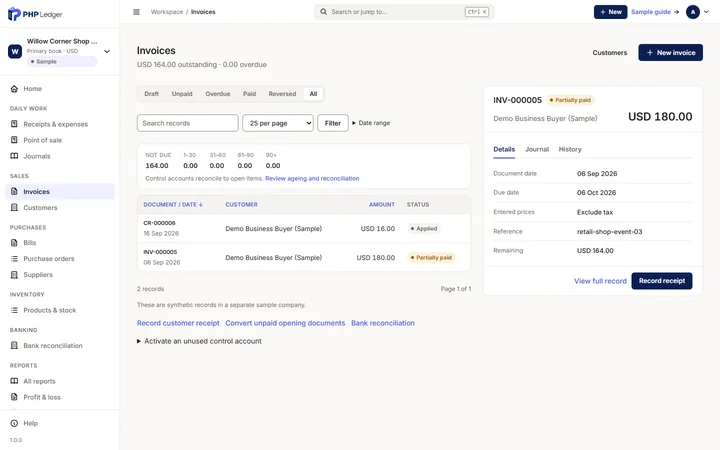Select the Paid filter tab
720x450 pixels.
249,94
